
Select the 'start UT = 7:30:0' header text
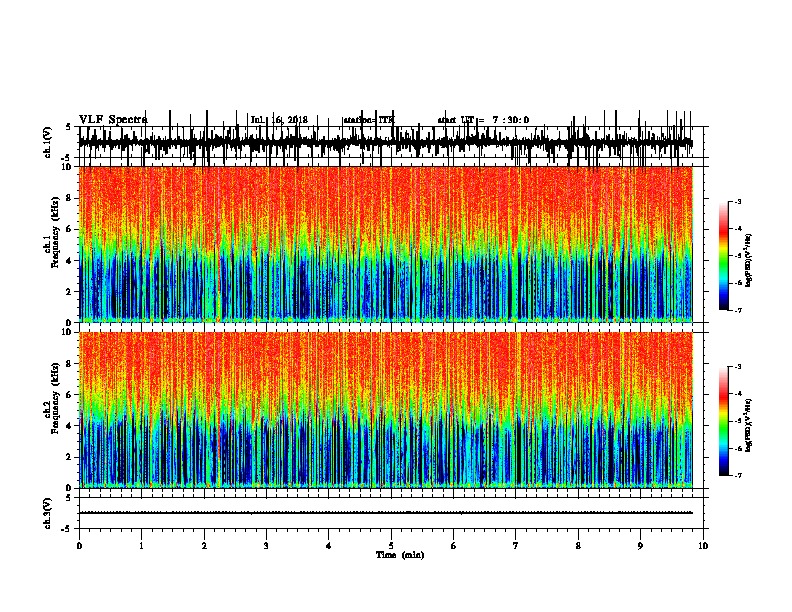(483, 120)
